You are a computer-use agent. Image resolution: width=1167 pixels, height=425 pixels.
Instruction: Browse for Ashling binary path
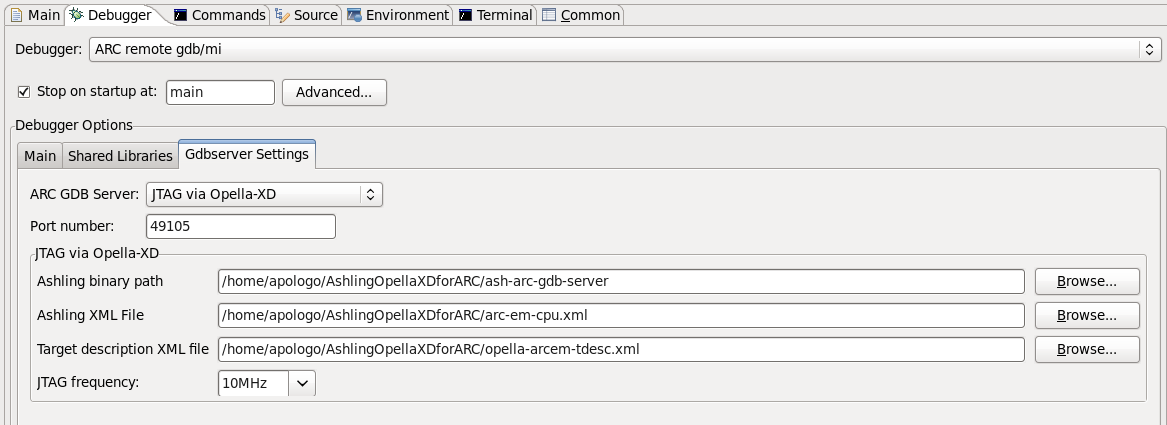[x=1087, y=281]
